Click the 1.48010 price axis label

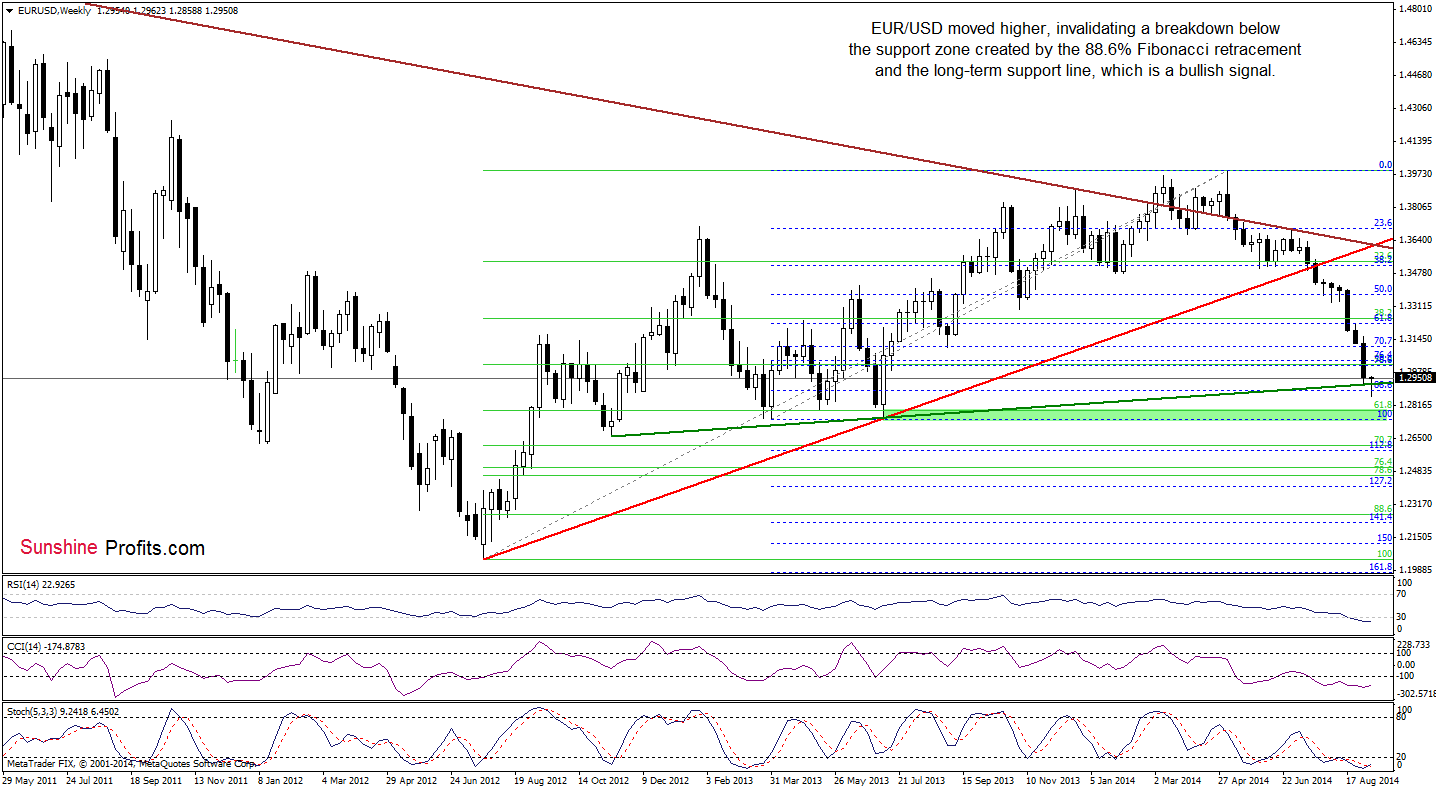[x=1418, y=8]
